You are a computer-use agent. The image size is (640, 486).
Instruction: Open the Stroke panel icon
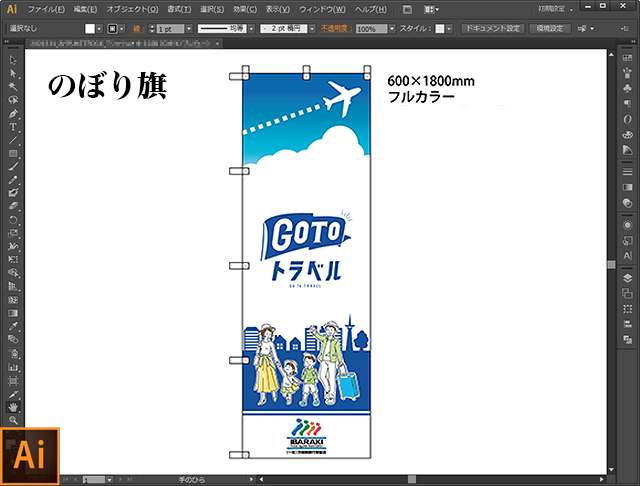627,172
